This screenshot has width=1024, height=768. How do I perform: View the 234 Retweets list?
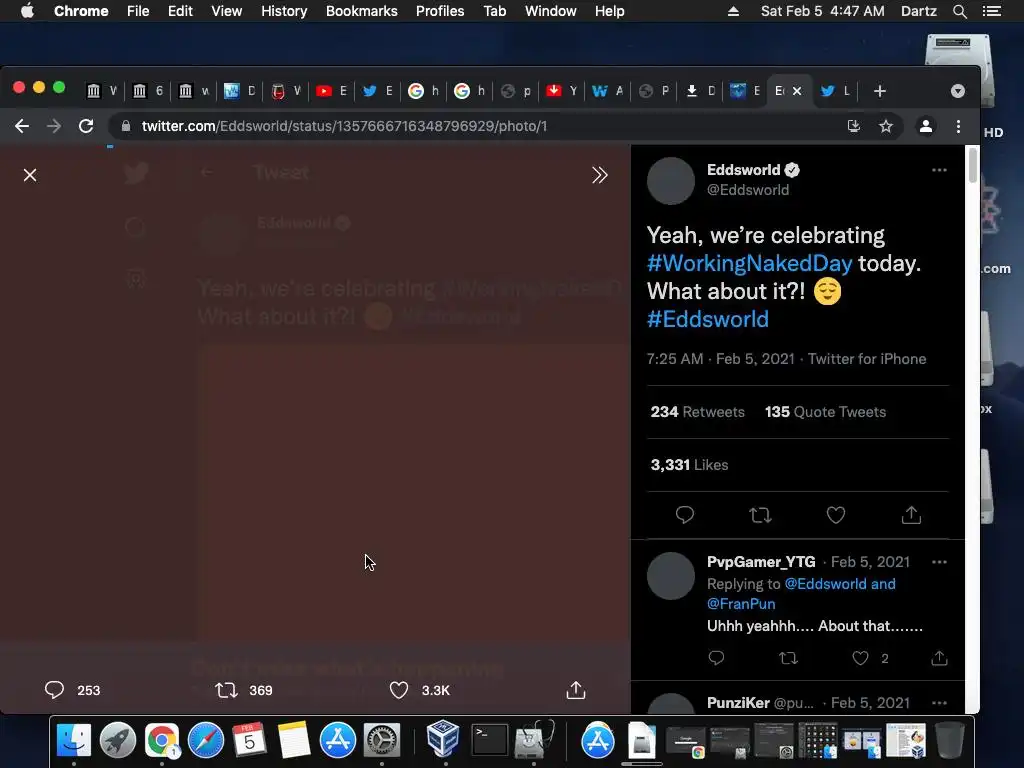(697, 412)
